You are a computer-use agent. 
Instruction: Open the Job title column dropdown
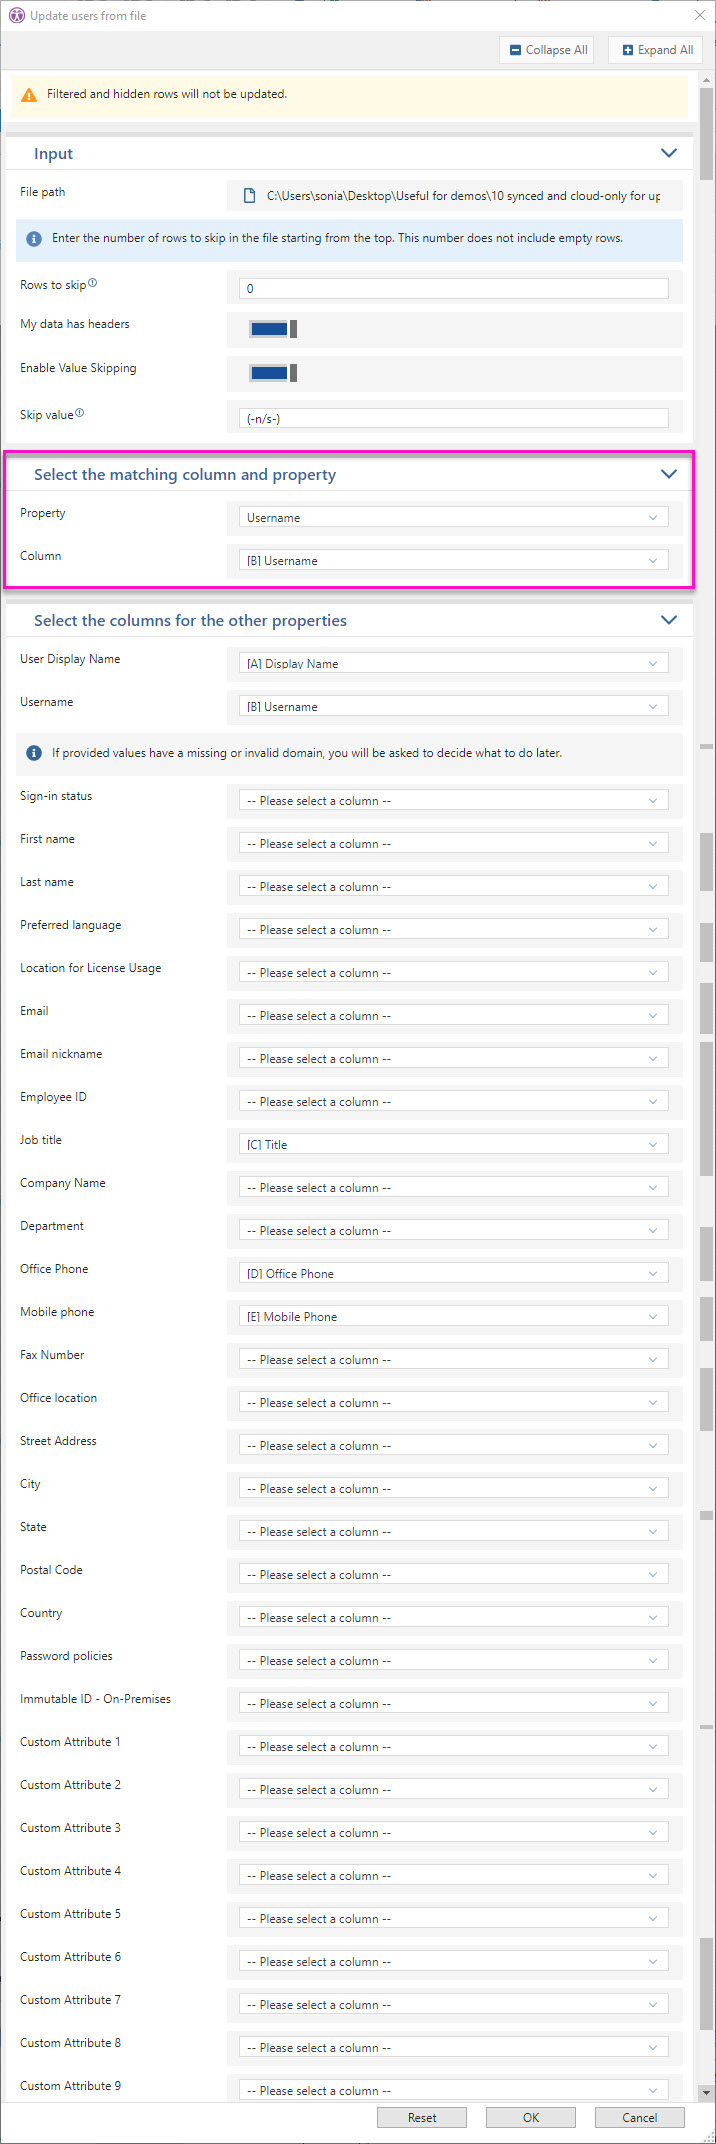pyautogui.click(x=453, y=1144)
